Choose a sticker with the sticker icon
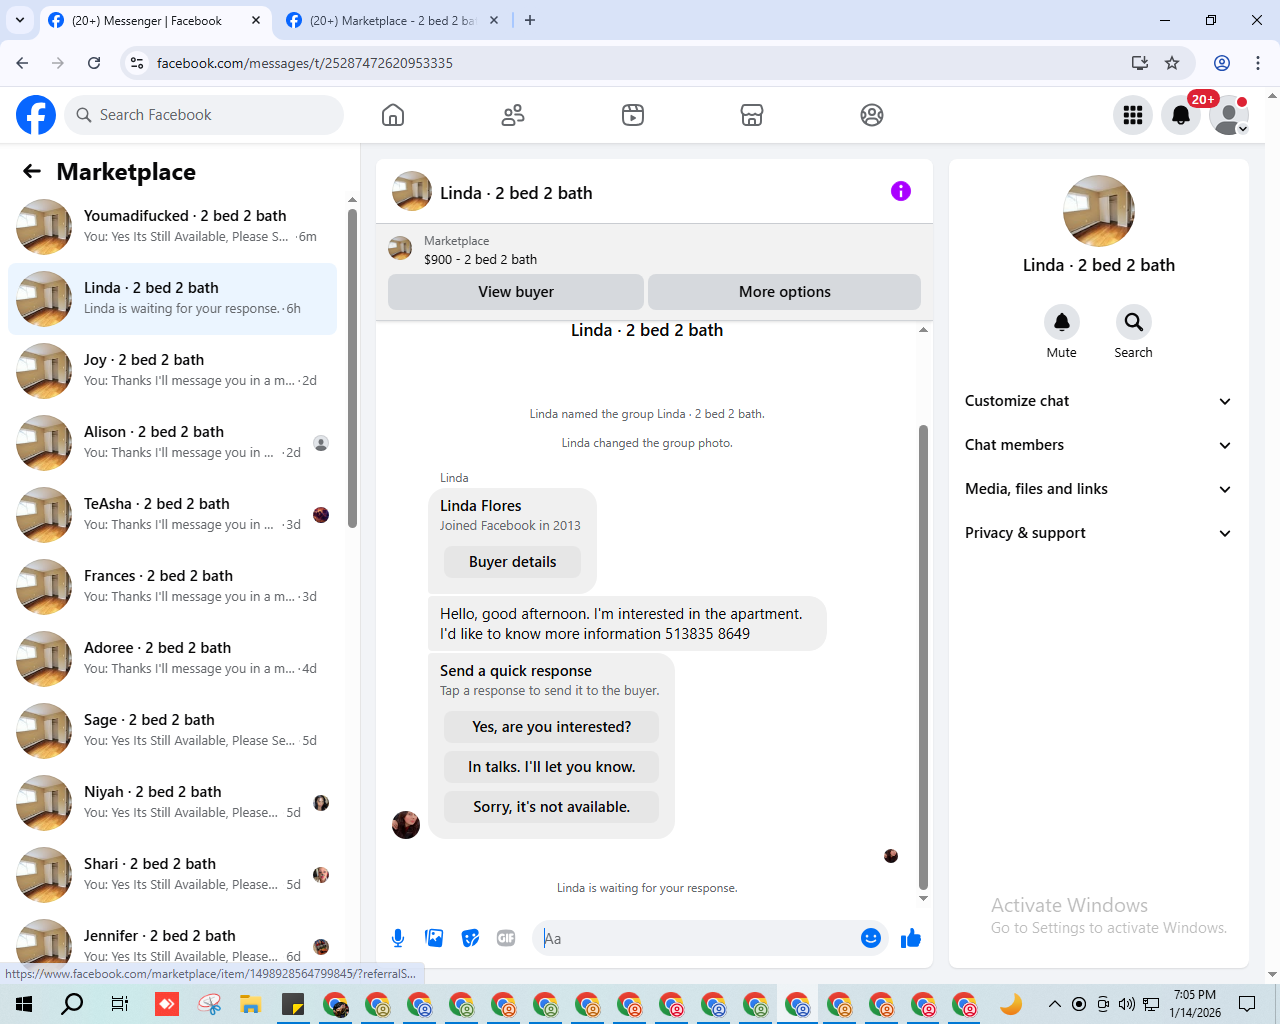This screenshot has height=1024, width=1280. pos(470,938)
